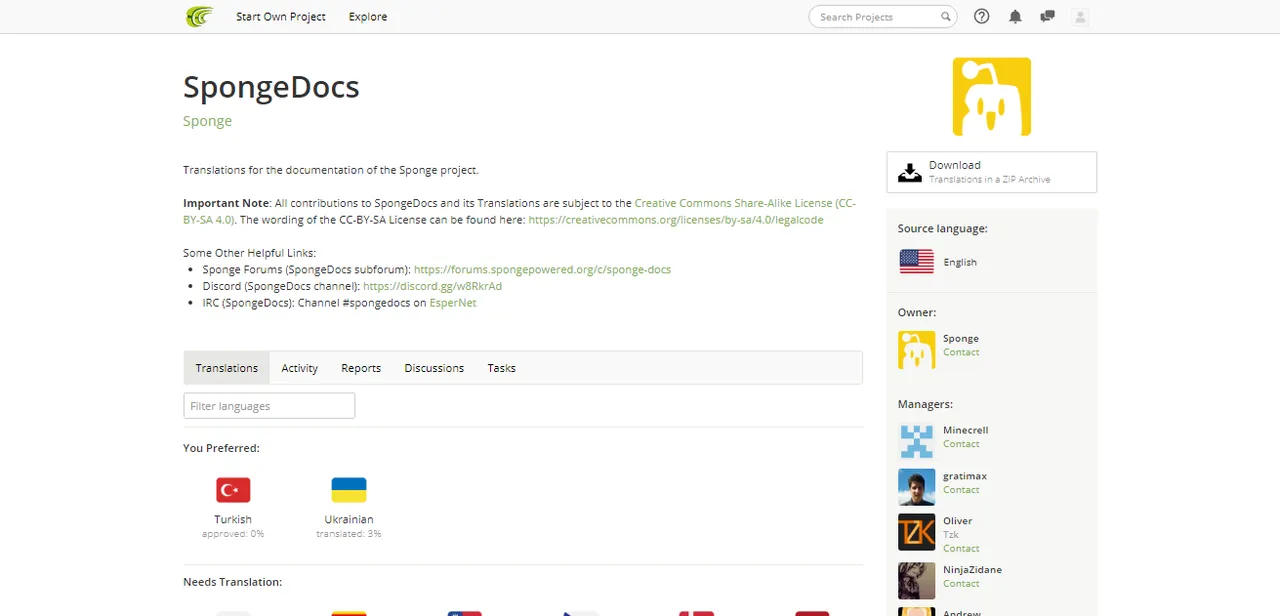The height and width of the screenshot is (616, 1280).
Task: Click the SpongeDocs page title
Action: tap(271, 87)
